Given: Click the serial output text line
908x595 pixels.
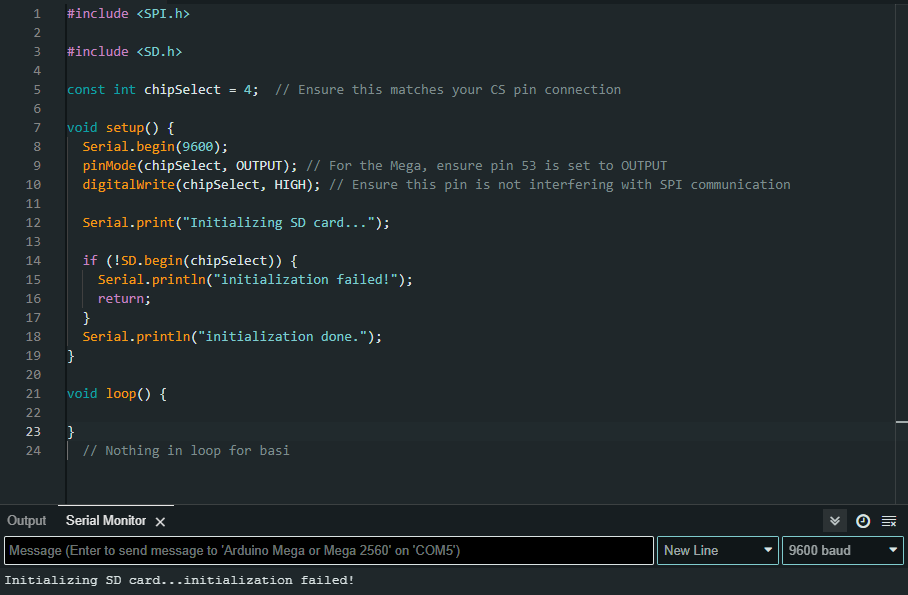Looking at the screenshot, I should click(x=180, y=580).
